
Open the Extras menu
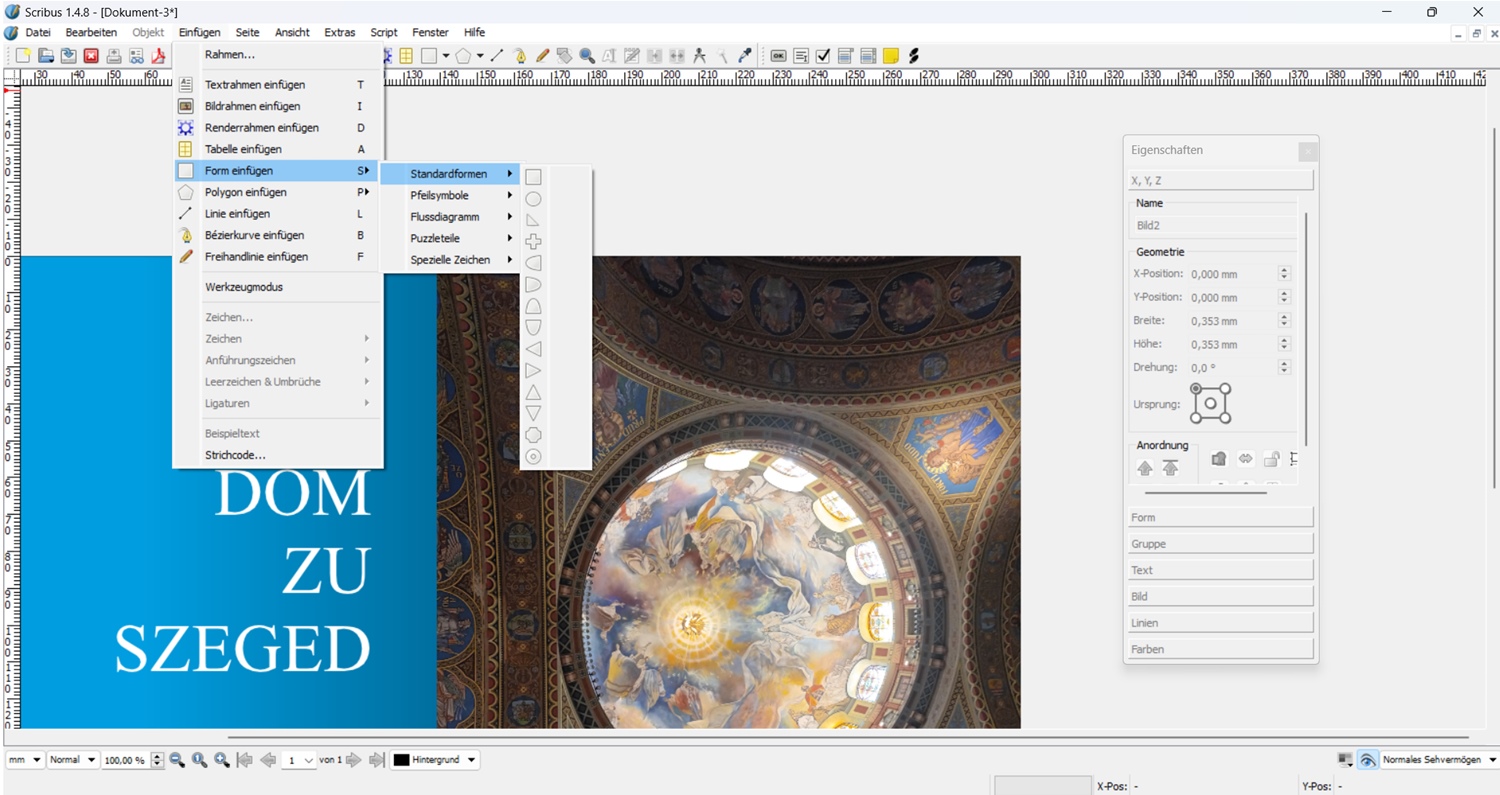[340, 32]
